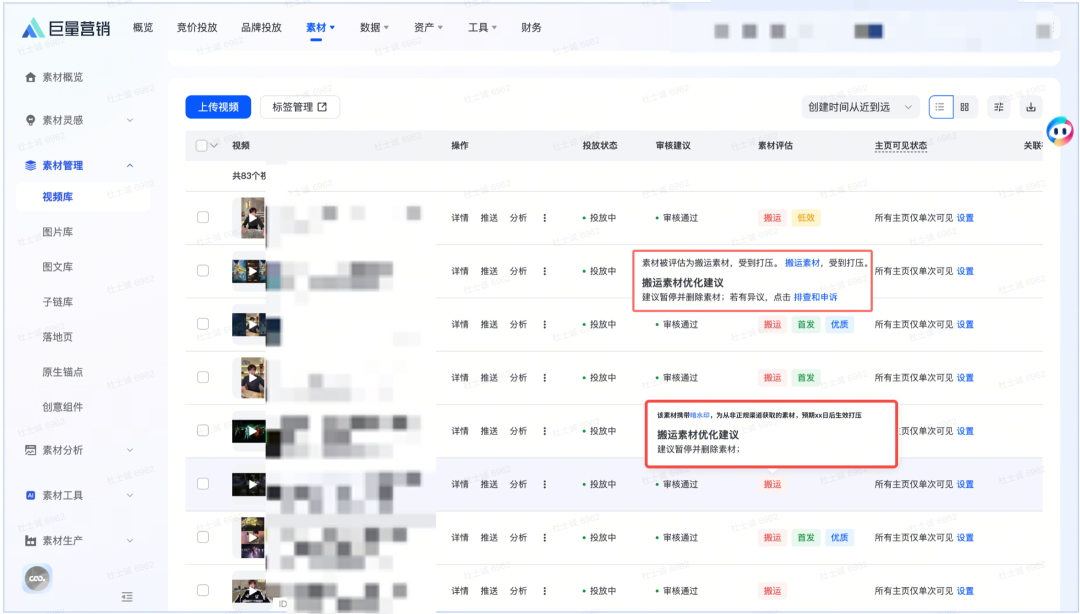This screenshot has height=614, width=1080.
Task: Click the 排查和申诉 link in tooltip
Action: [x=815, y=297]
